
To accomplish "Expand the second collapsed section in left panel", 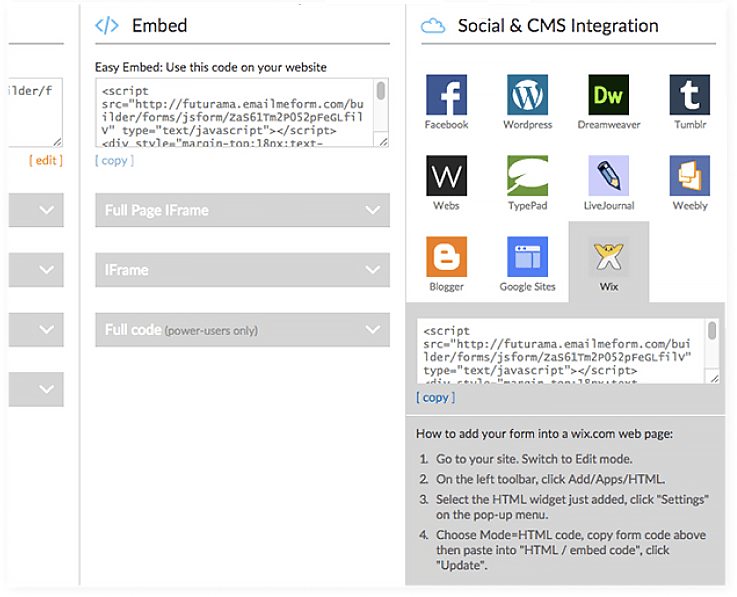I will coord(36,270).
